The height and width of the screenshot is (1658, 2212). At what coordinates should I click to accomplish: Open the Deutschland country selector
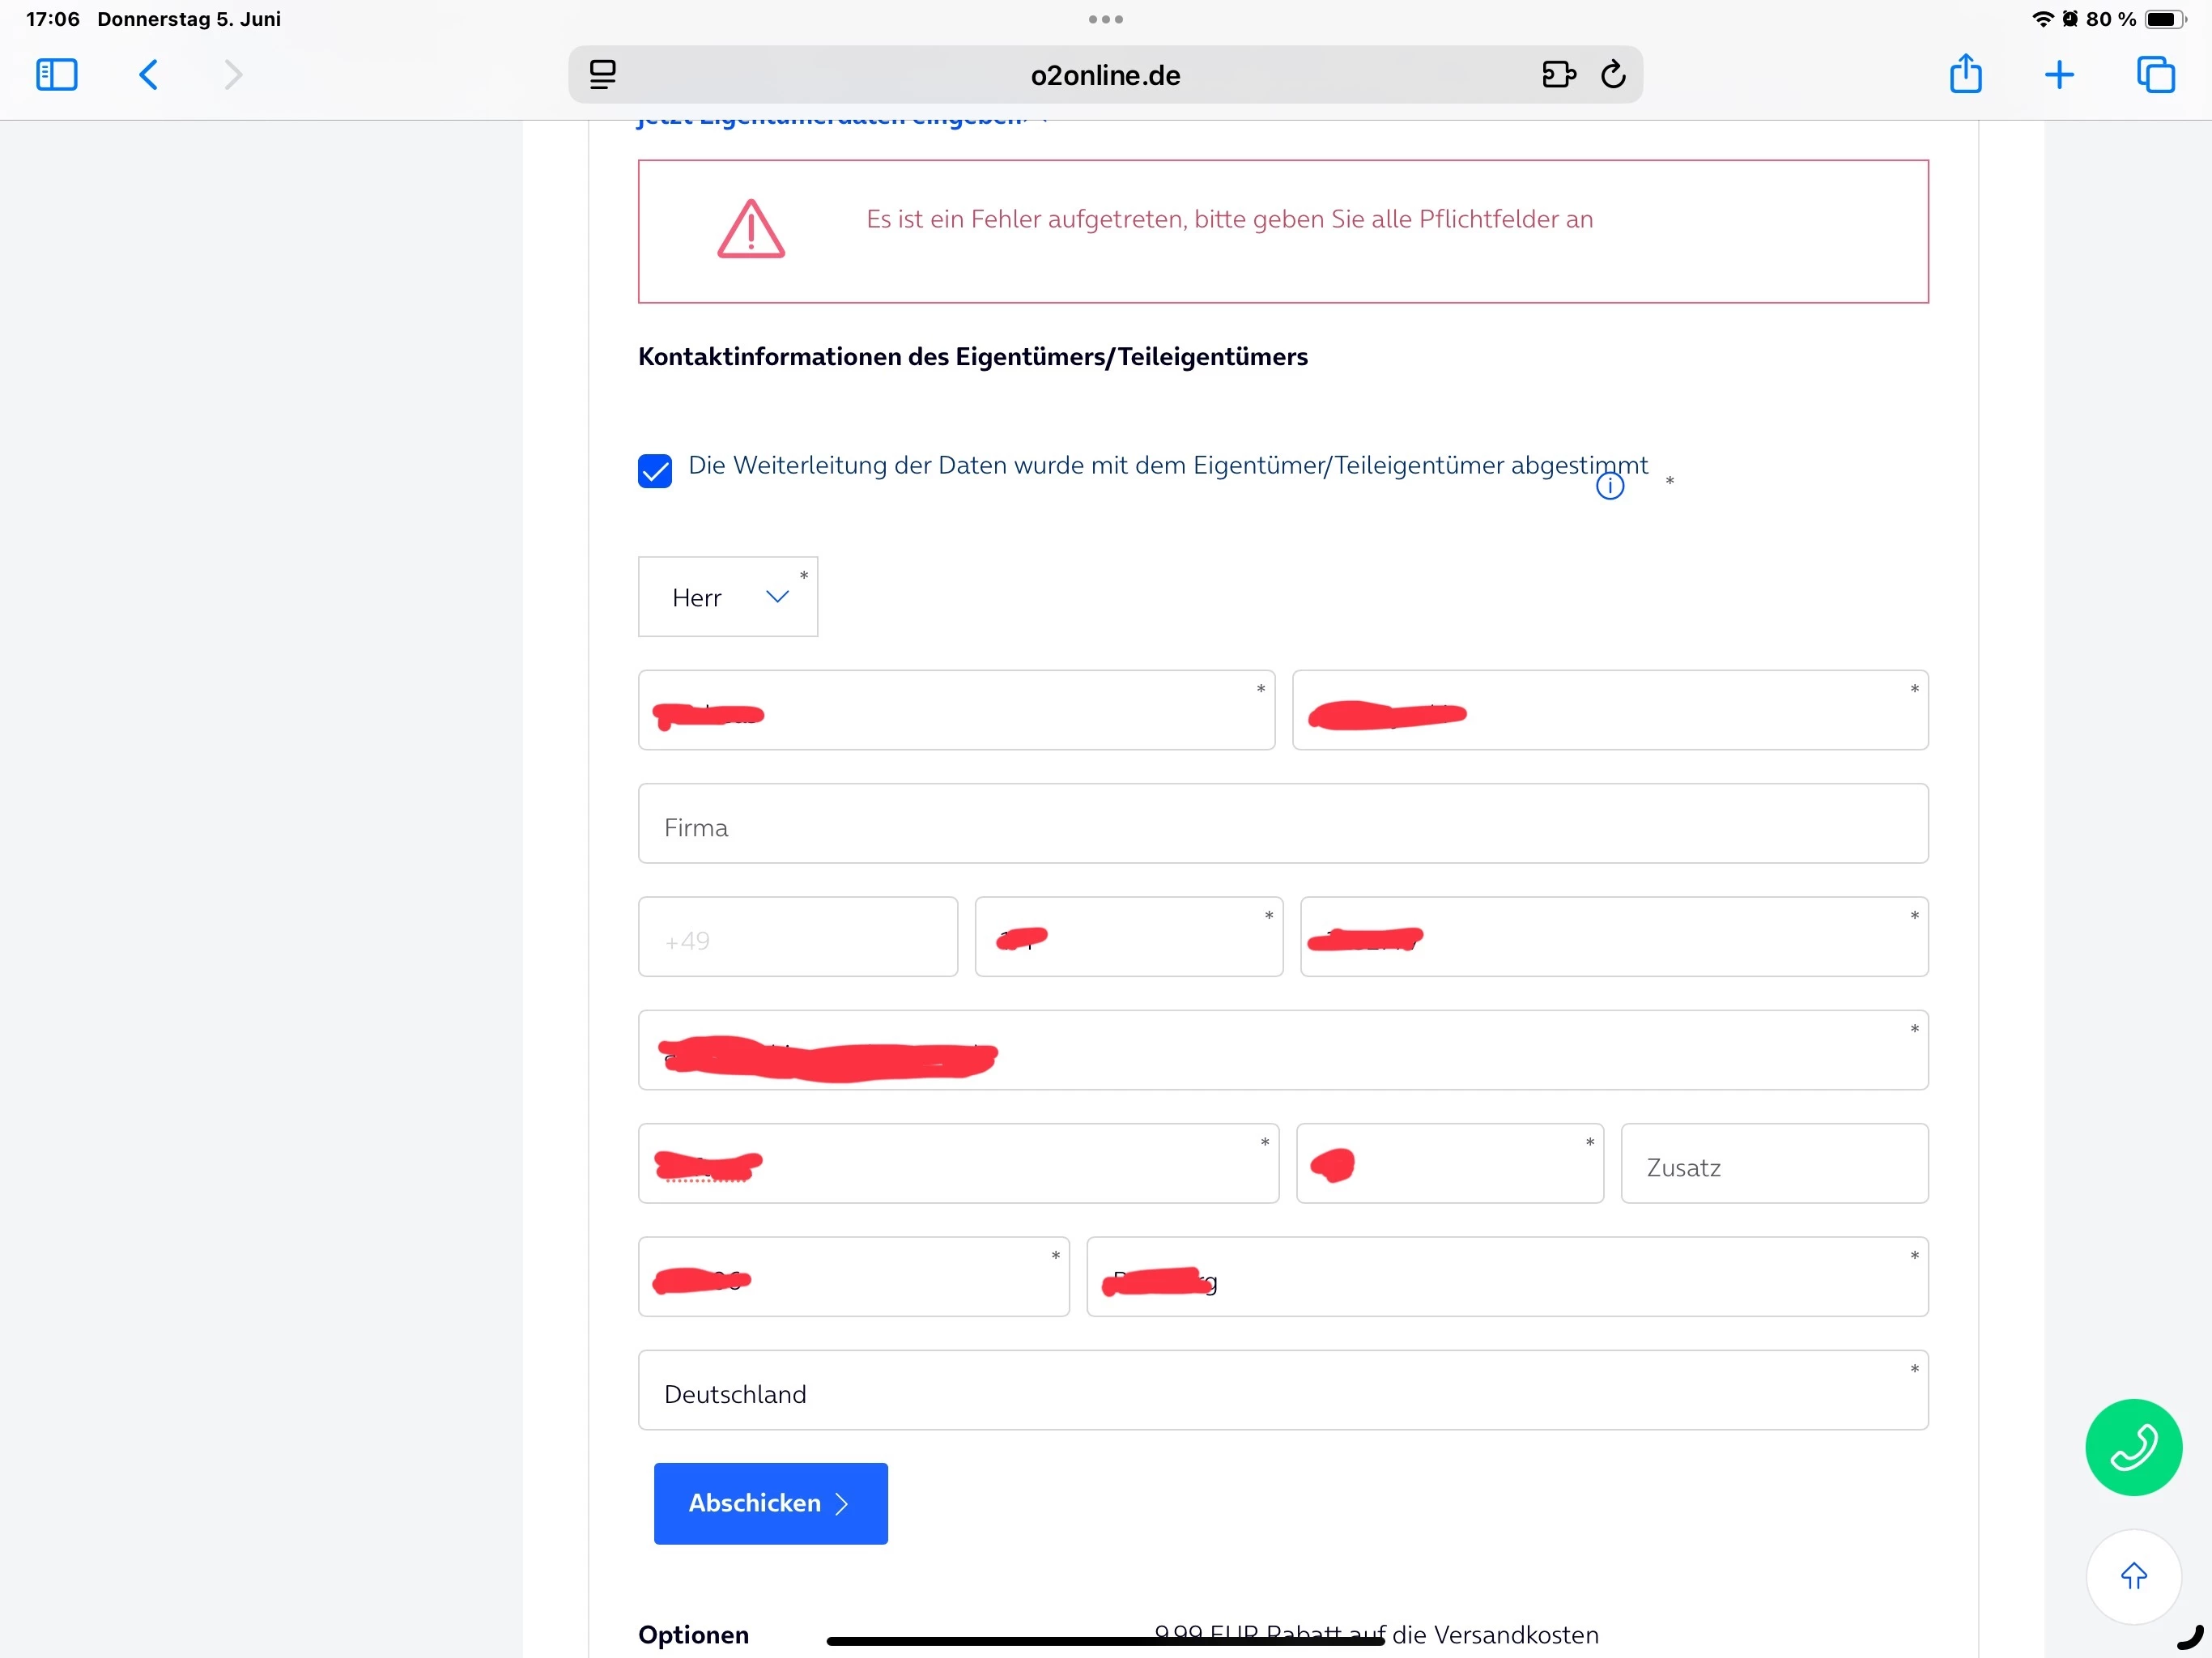pyautogui.click(x=1282, y=1392)
